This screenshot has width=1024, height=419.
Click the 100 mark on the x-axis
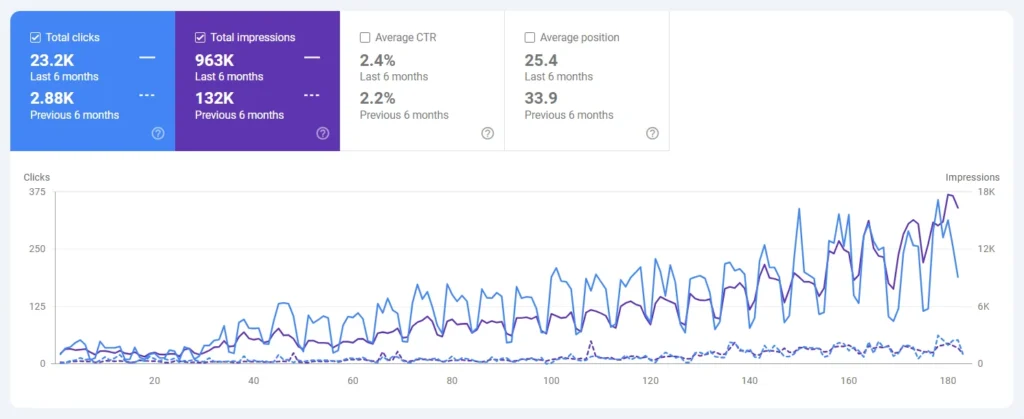coord(552,381)
